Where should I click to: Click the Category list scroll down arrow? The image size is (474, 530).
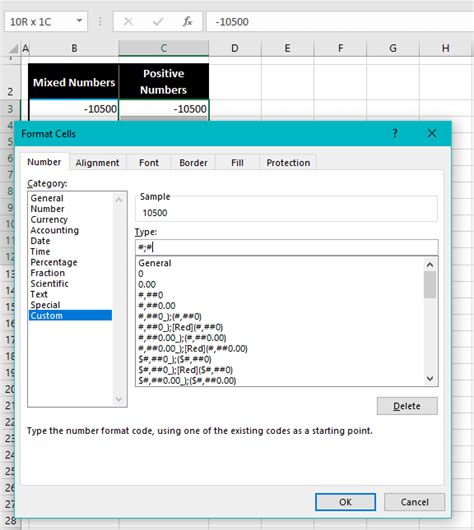point(119,399)
